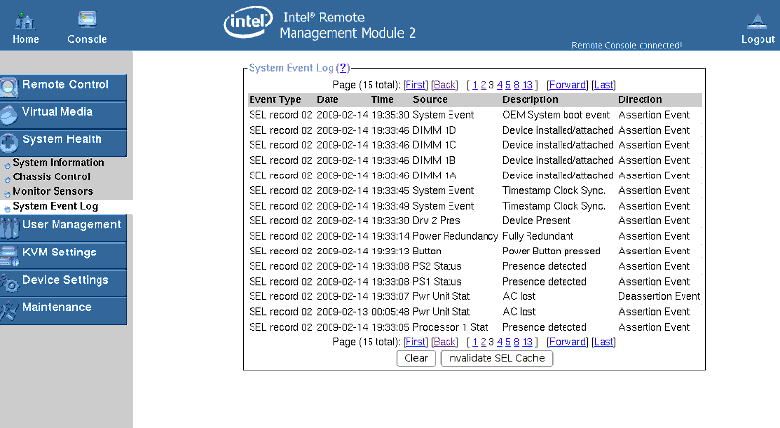Select Monitor Sensors submenu item
The image size is (780, 428).
click(53, 191)
